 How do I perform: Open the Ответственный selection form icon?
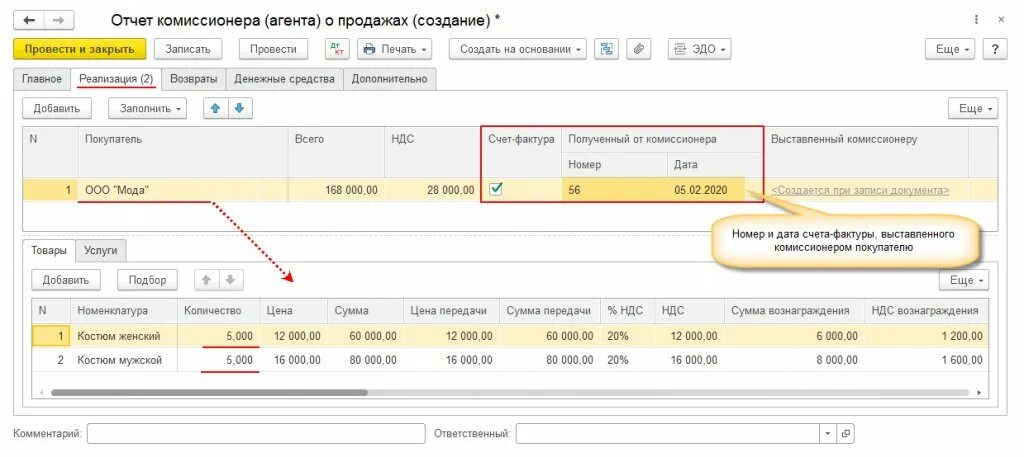[846, 433]
